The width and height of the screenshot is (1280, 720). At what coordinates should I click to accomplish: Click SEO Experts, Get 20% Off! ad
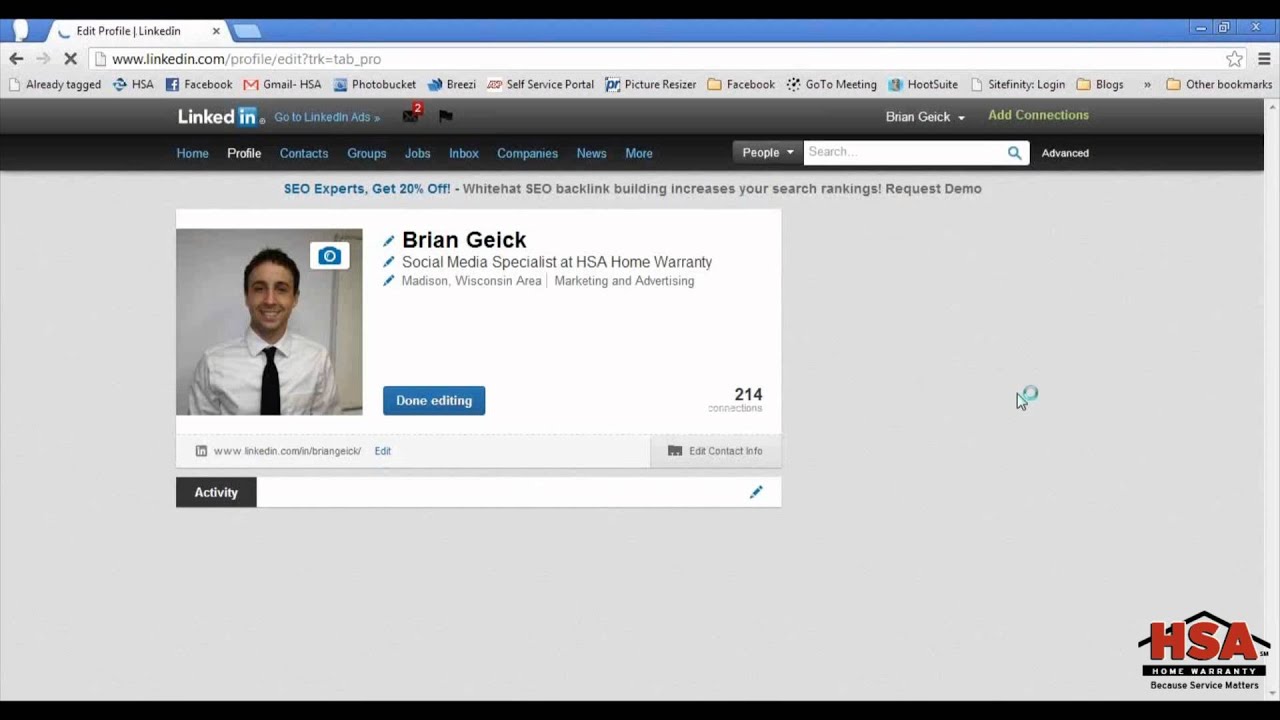coord(367,188)
